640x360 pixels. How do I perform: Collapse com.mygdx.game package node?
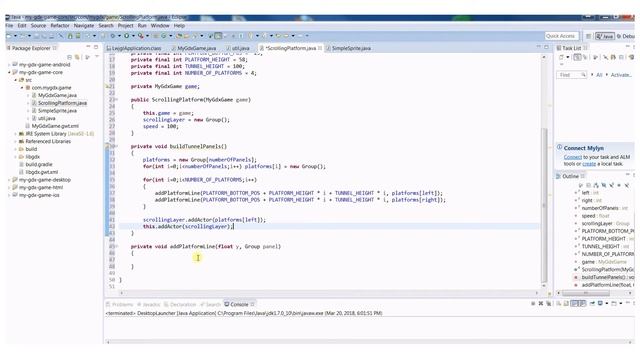click(22, 88)
